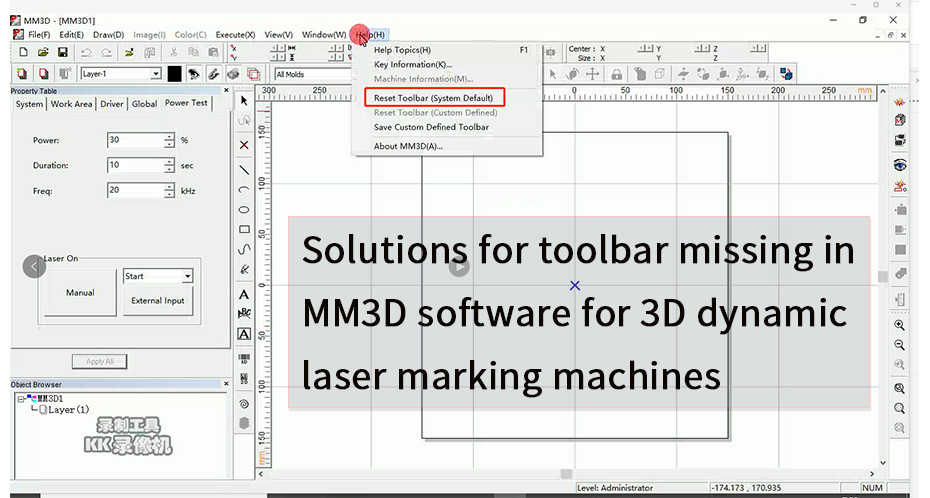Click the External Input button
This screenshot has height=498, width=930.
pos(158,301)
